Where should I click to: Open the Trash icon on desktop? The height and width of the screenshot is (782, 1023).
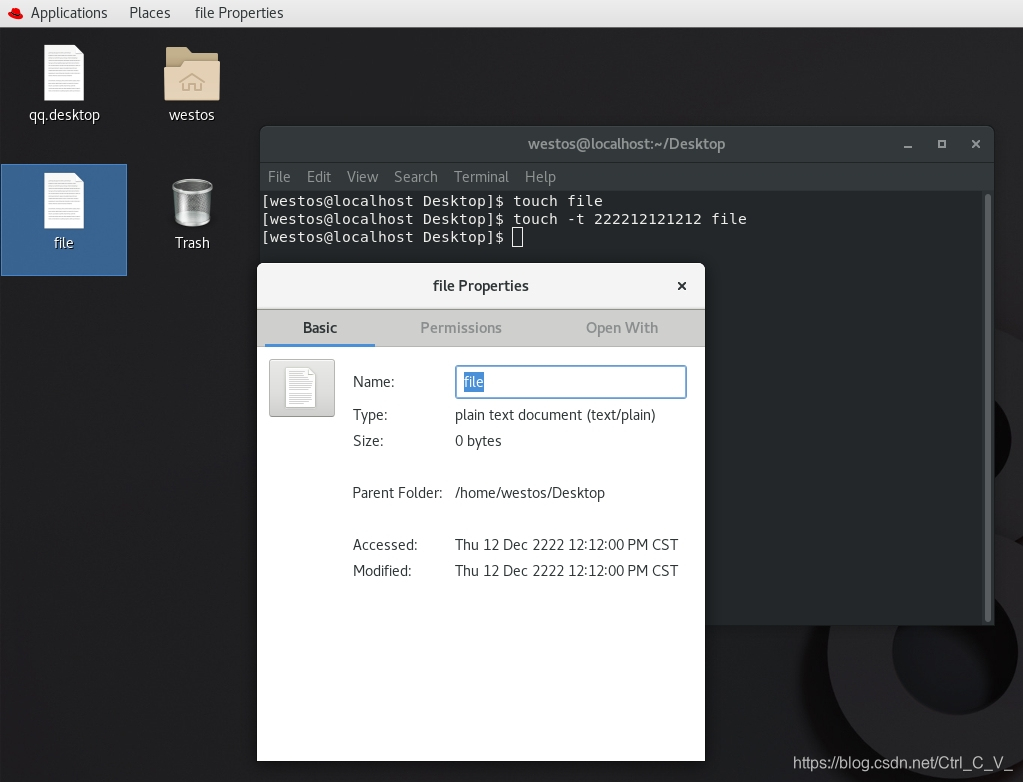pos(192,202)
